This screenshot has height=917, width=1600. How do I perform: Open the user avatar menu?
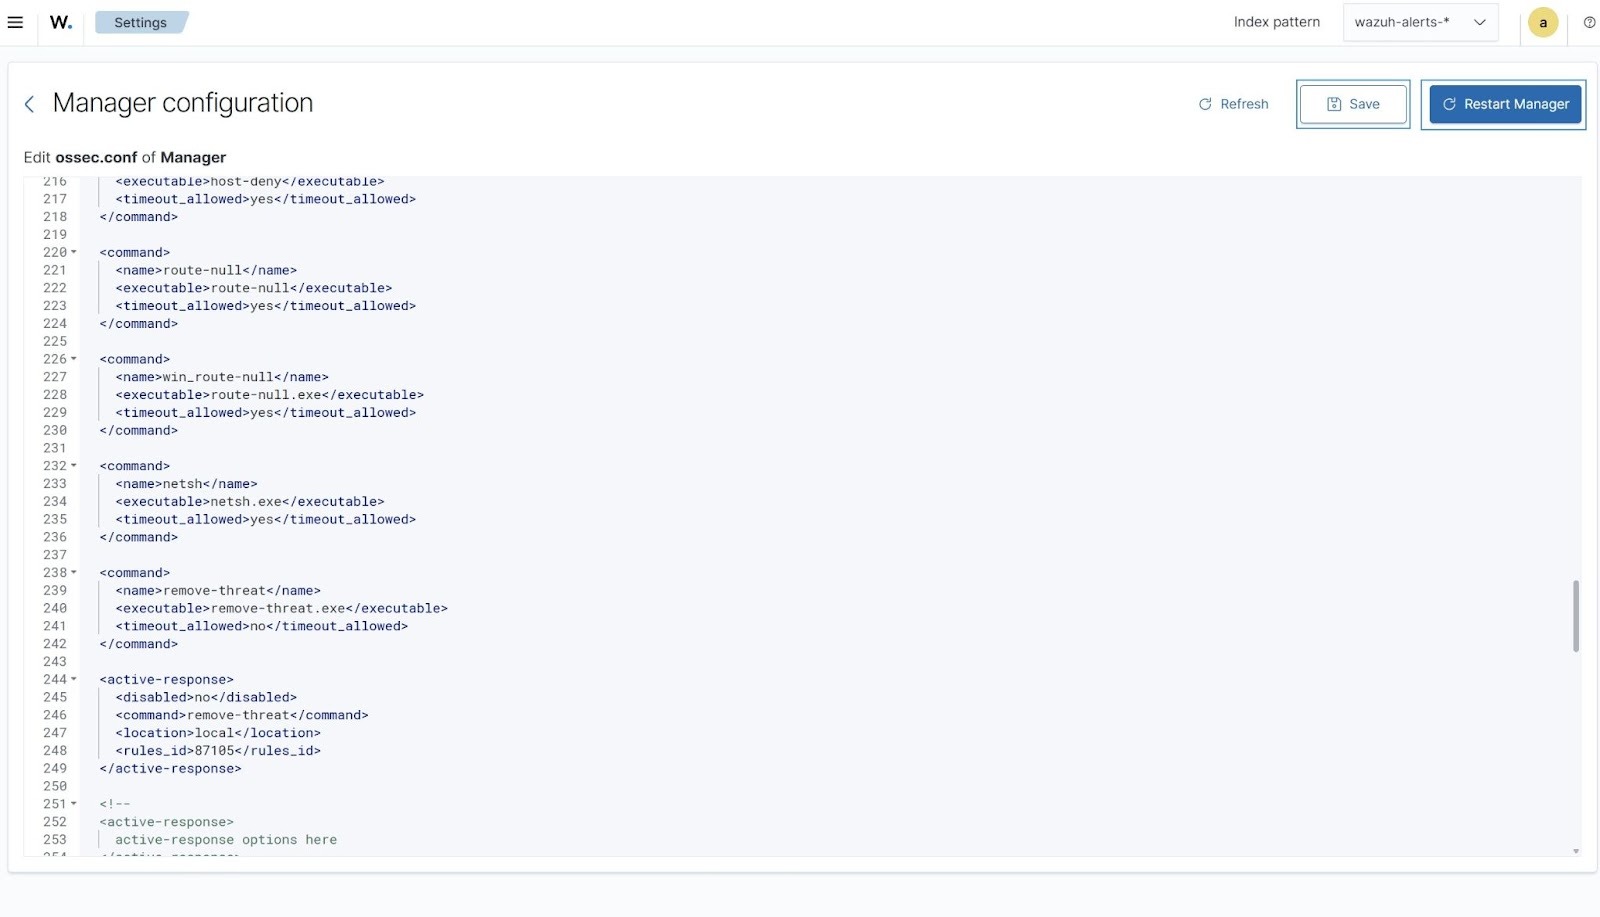1542,22
